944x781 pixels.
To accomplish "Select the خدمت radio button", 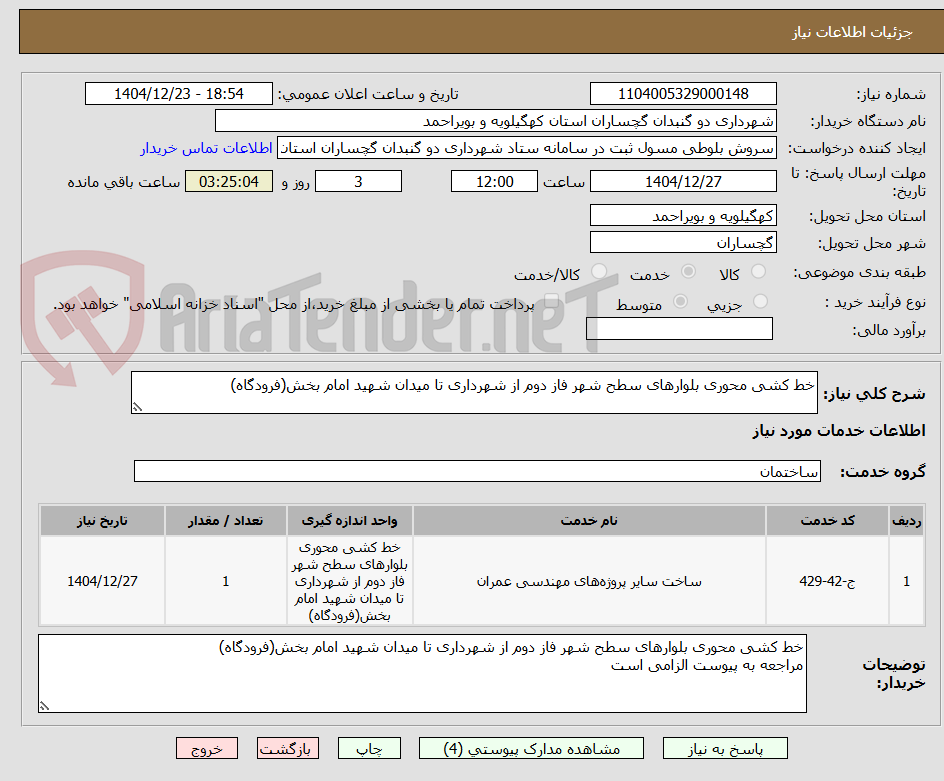I will click(688, 272).
